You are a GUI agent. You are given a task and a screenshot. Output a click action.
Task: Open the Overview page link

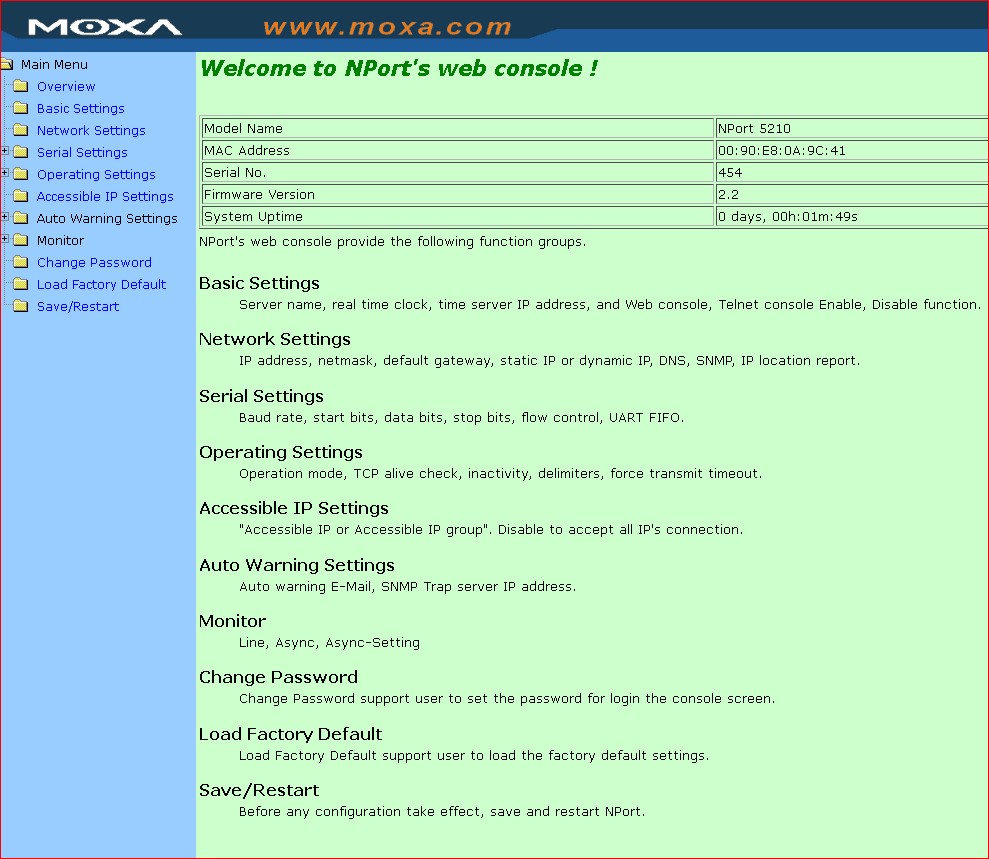(66, 86)
